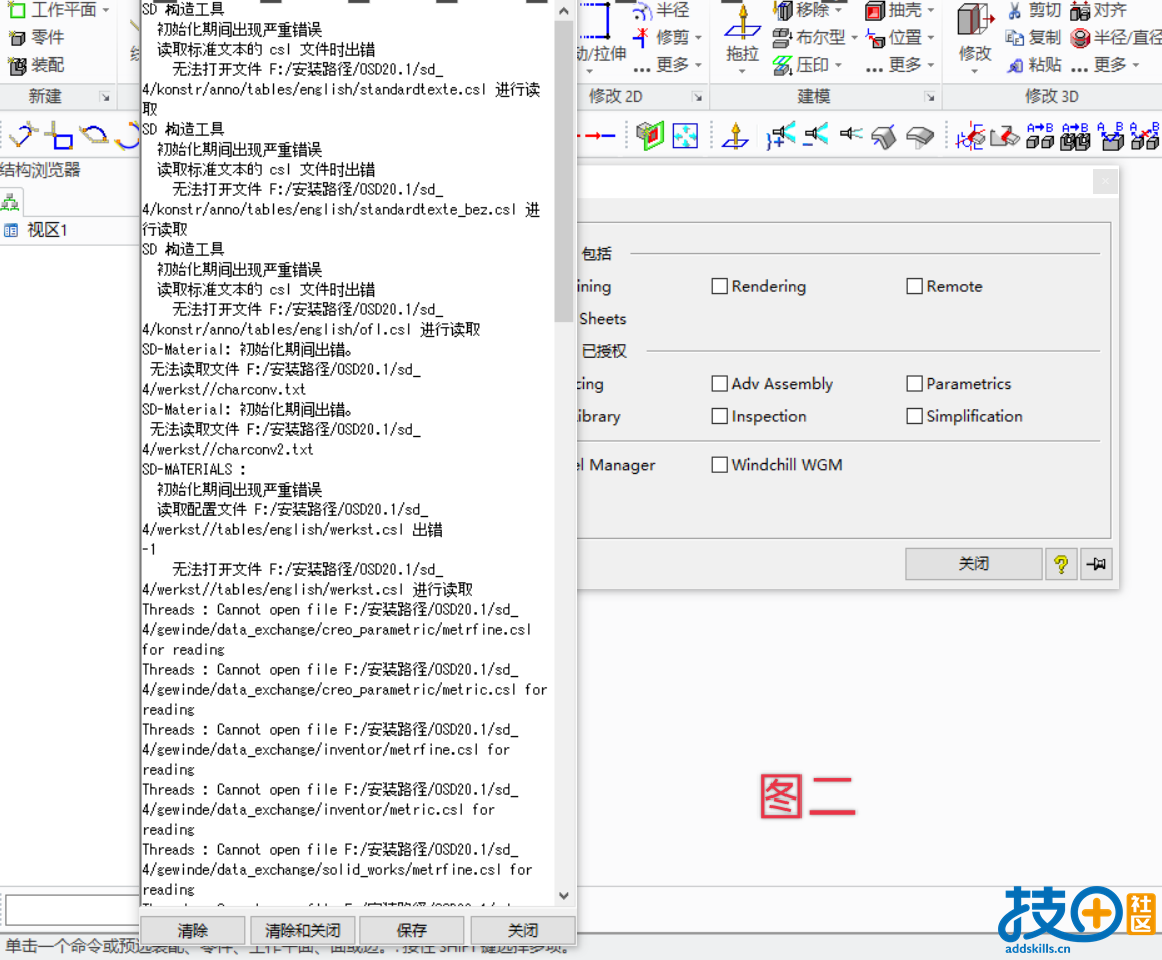
Task: Click 关闭 in the output window
Action: point(522,930)
